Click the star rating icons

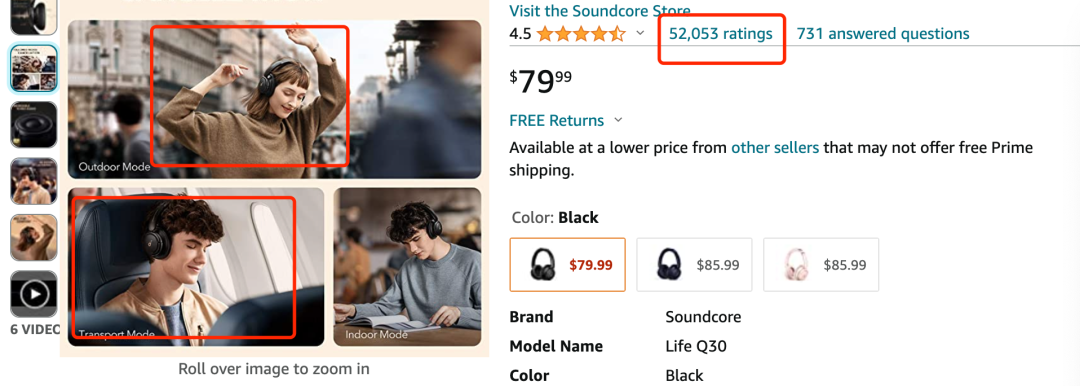pyautogui.click(x=581, y=33)
